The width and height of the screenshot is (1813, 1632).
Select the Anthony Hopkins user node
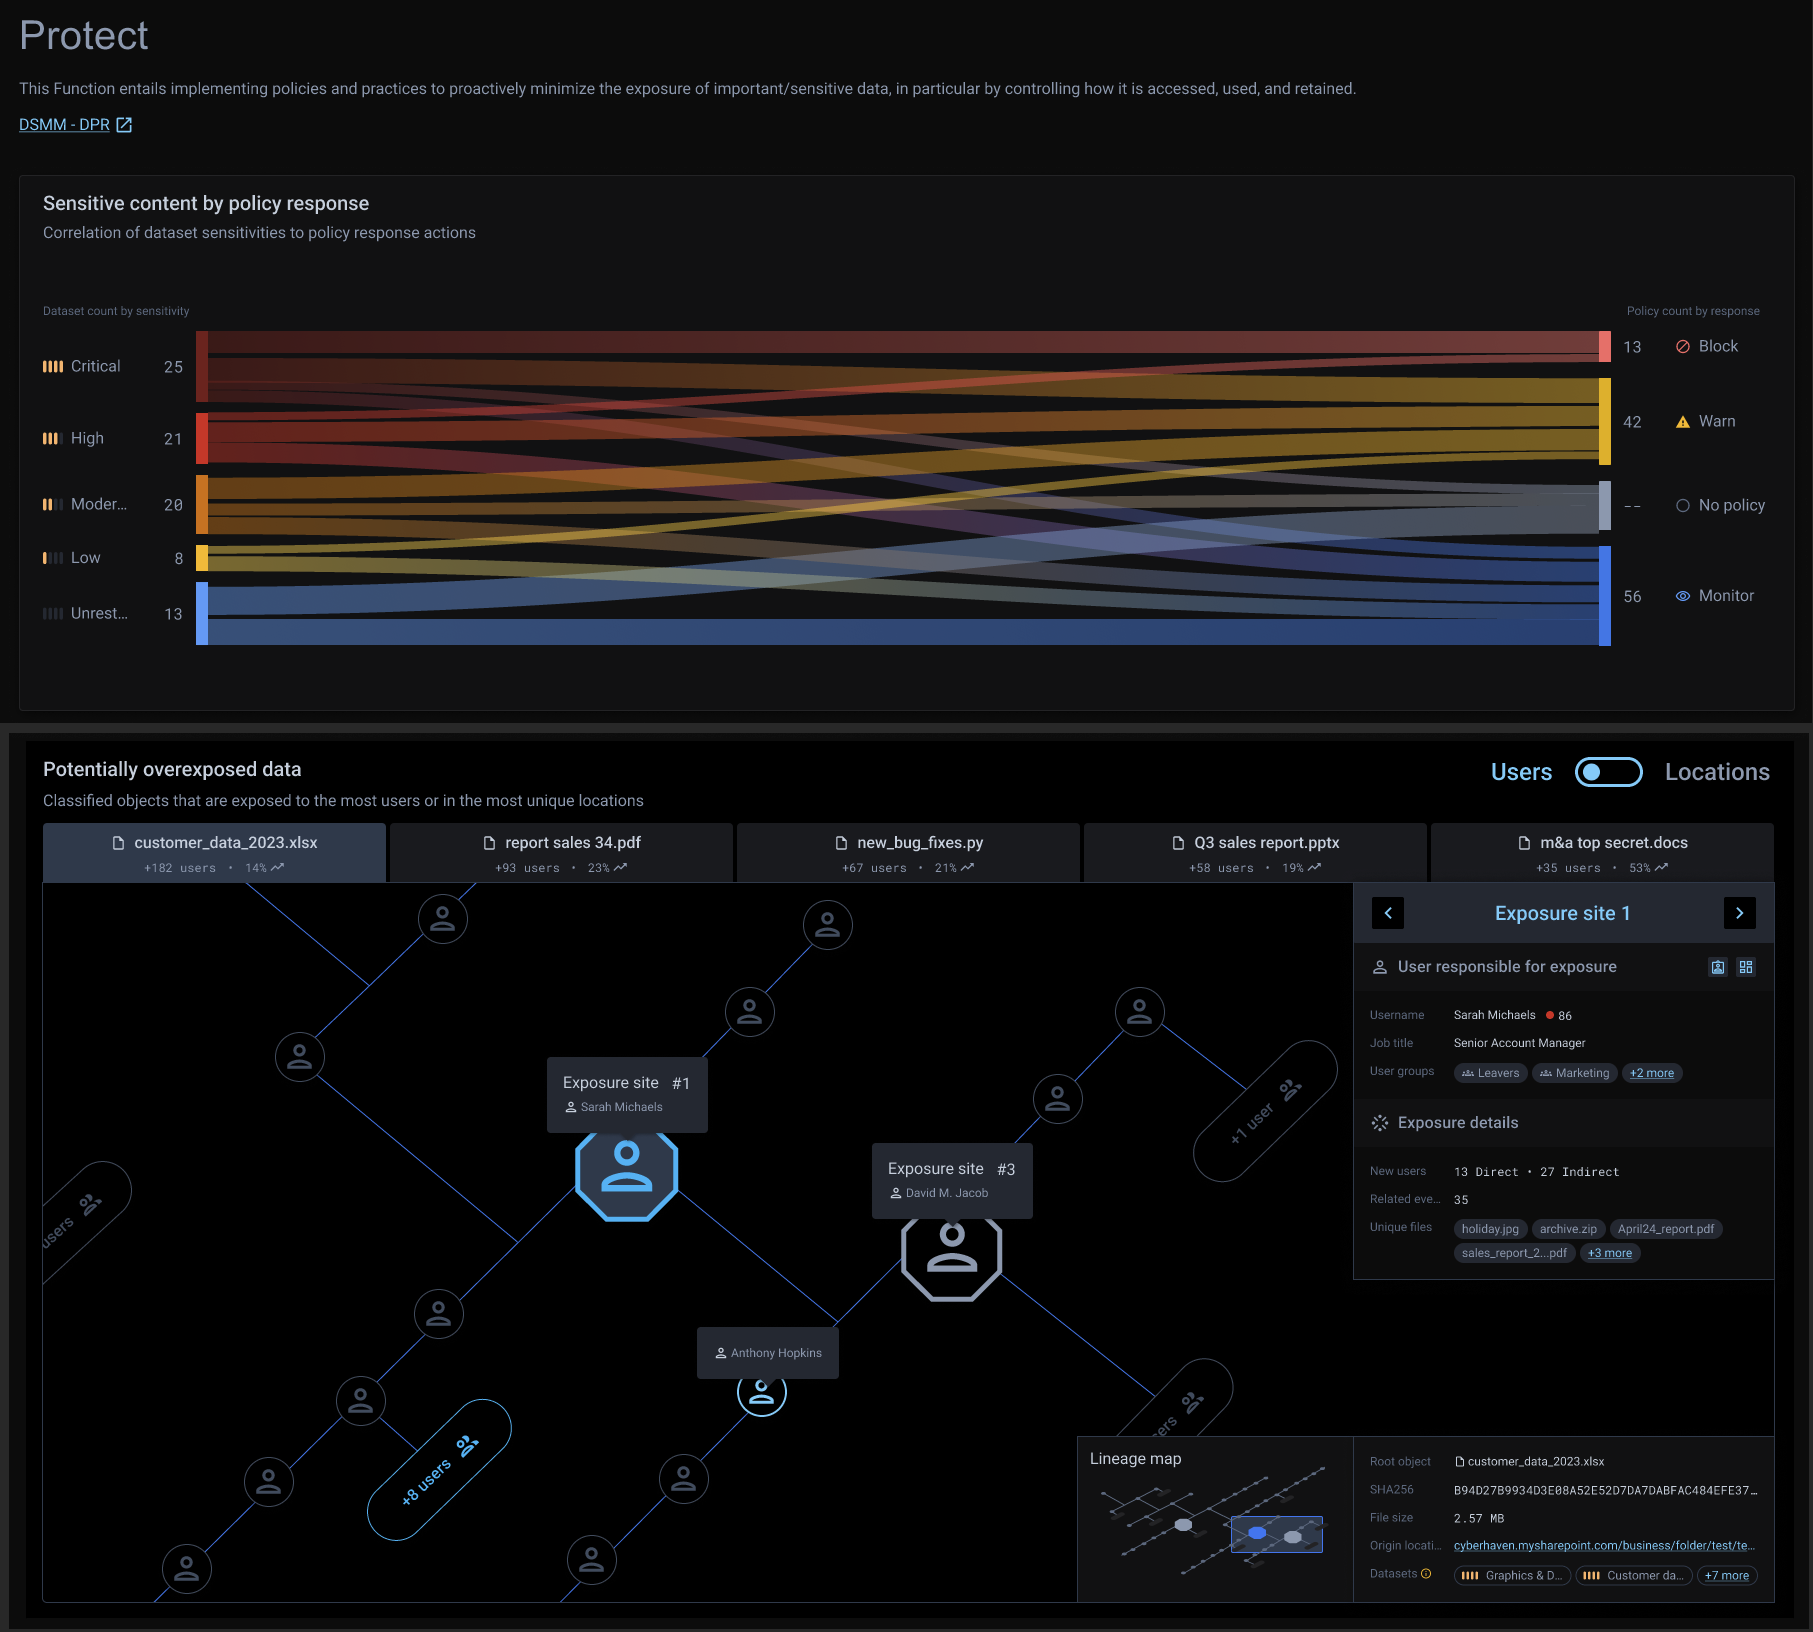pyautogui.click(x=762, y=1392)
